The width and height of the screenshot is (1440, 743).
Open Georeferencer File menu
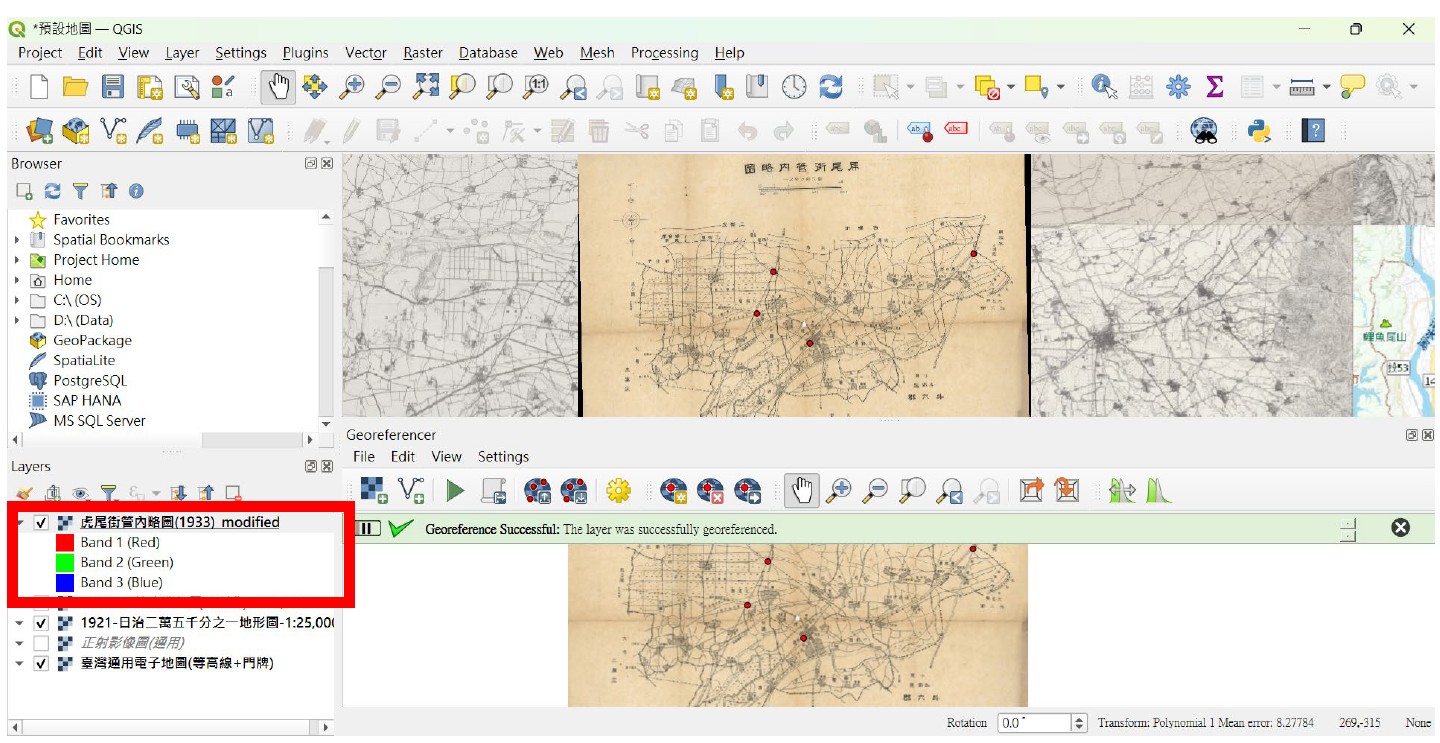[364, 456]
